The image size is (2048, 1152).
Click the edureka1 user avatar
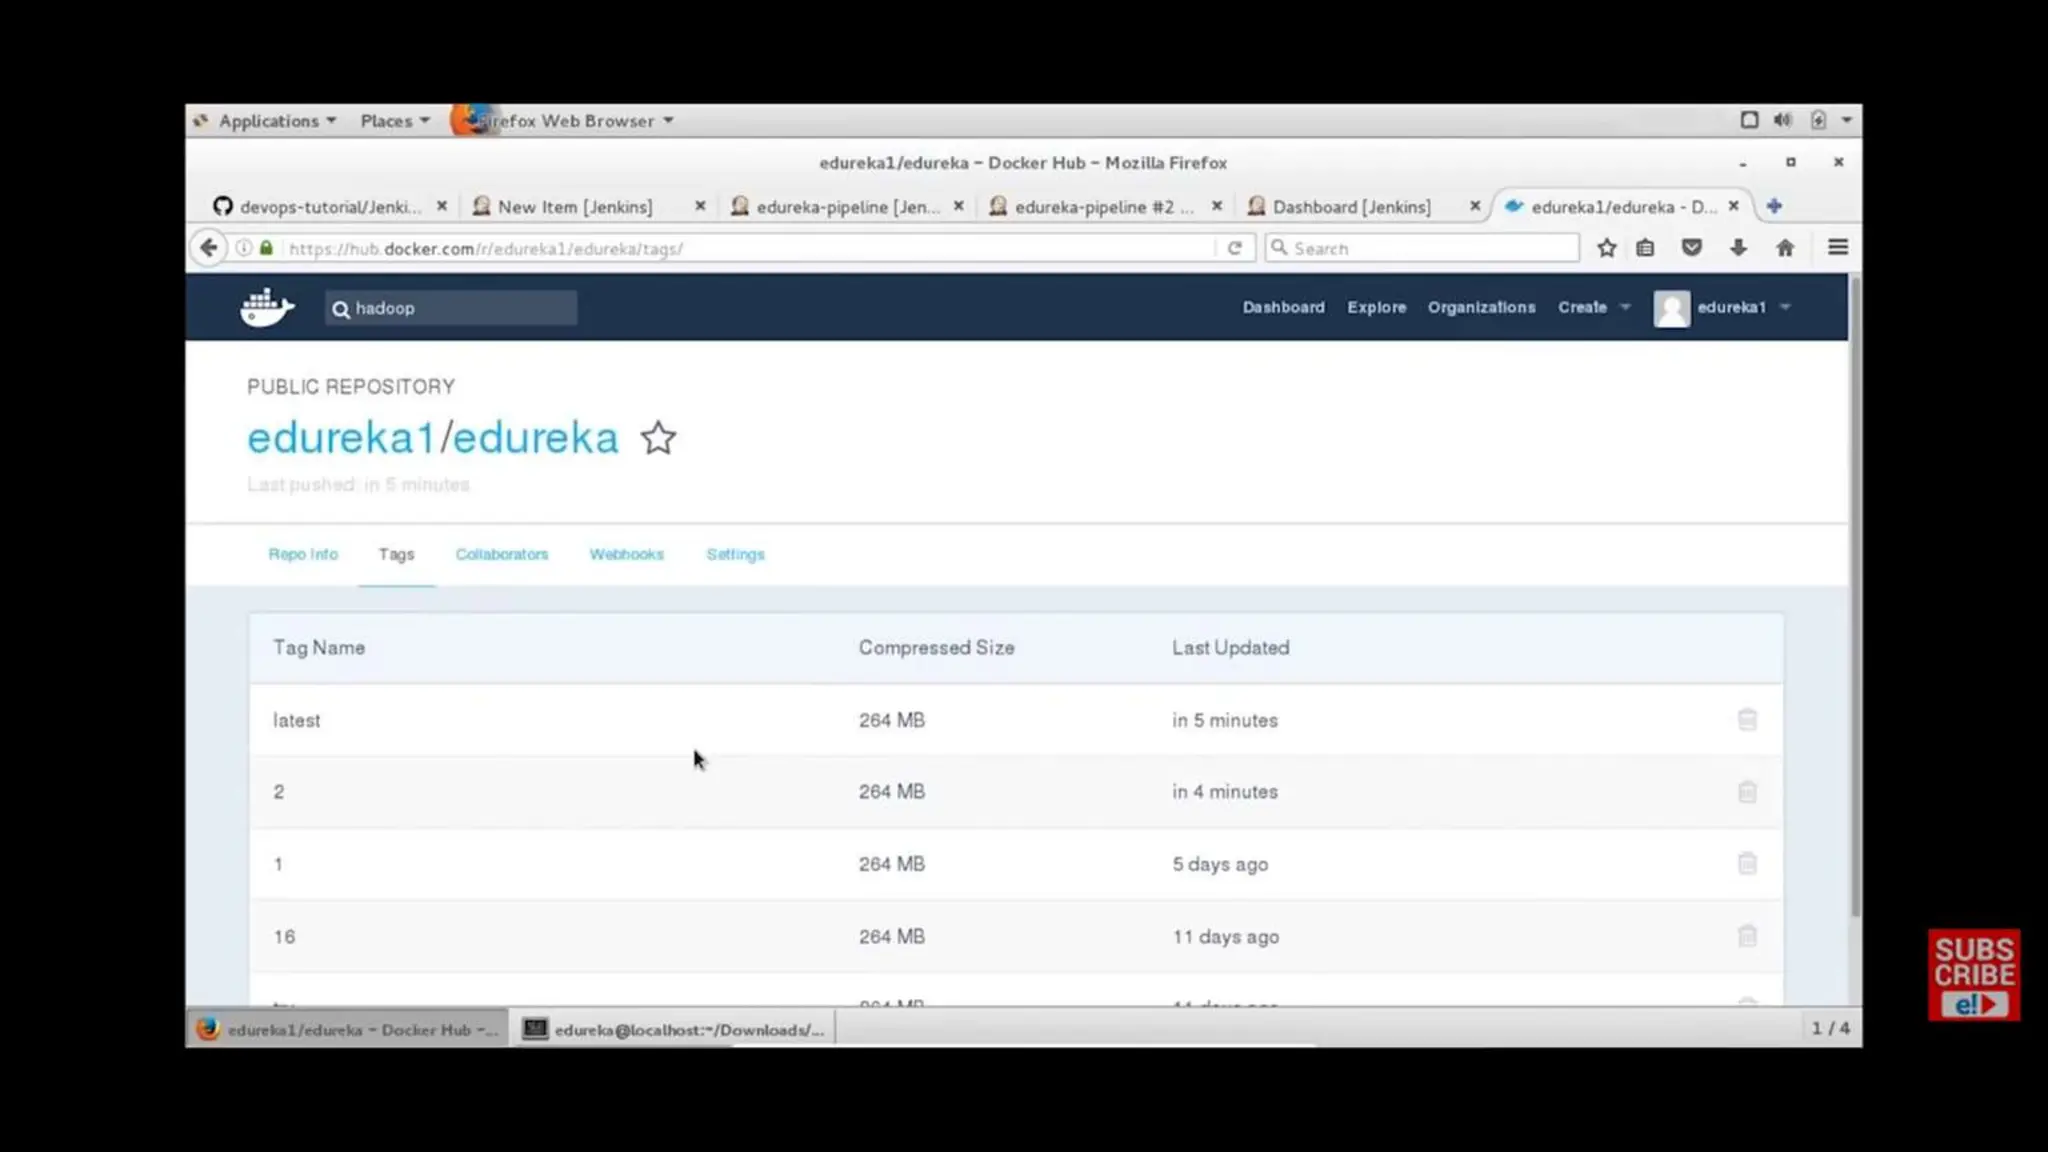pyautogui.click(x=1671, y=308)
